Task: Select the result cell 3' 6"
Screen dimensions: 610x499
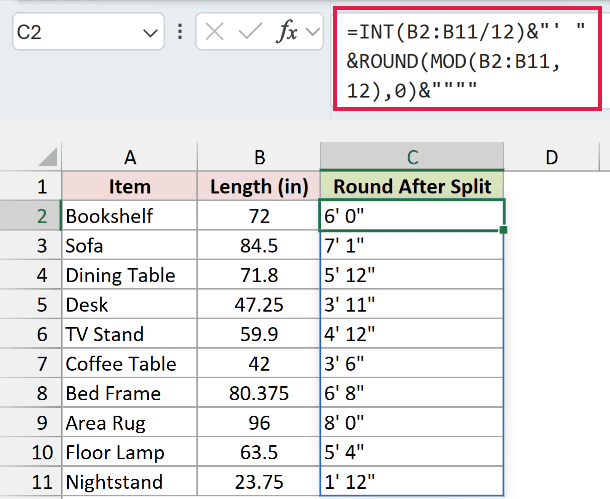Action: pyautogui.click(x=412, y=364)
